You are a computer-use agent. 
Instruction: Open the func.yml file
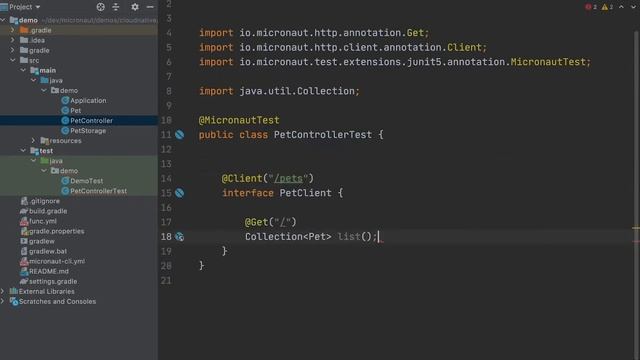point(38,221)
